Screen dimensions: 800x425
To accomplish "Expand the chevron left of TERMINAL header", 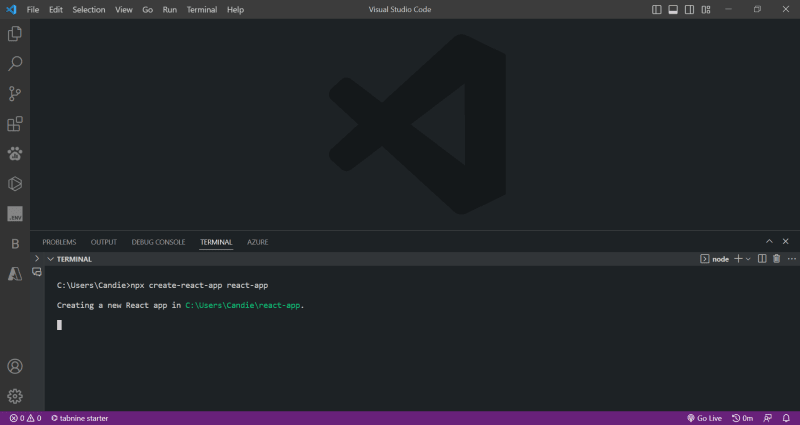I will click(37, 259).
